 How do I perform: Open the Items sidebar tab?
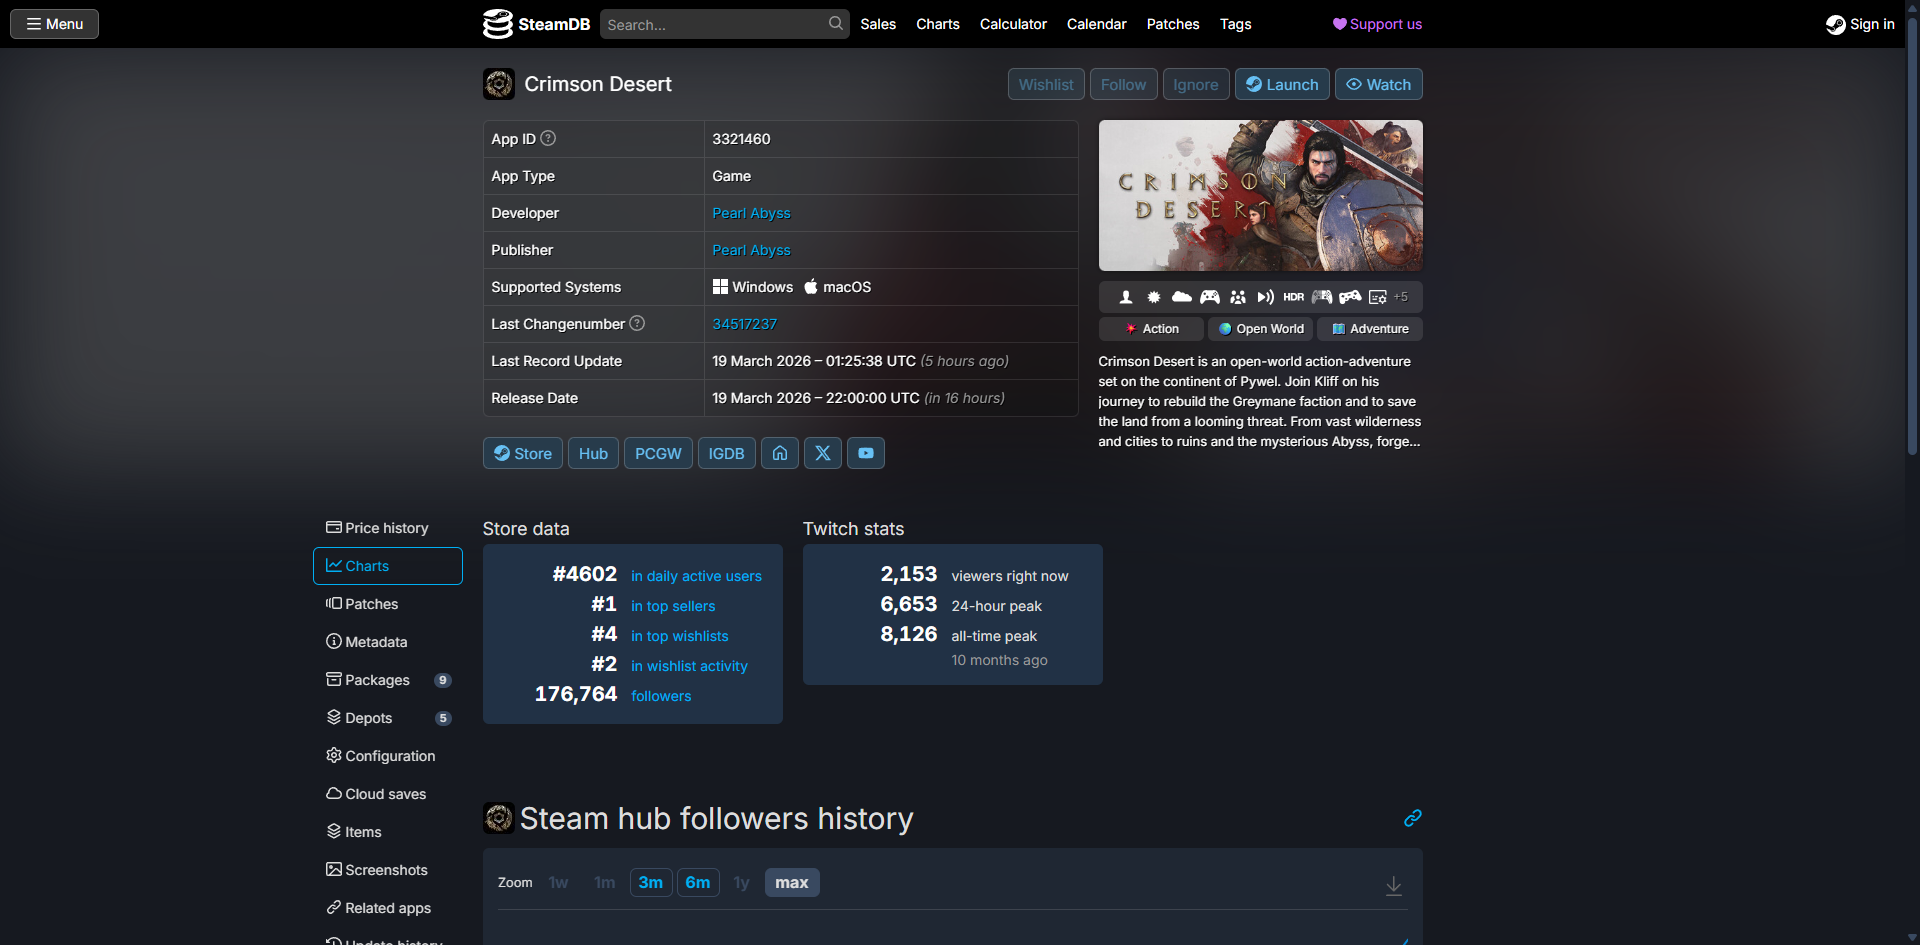388,832
